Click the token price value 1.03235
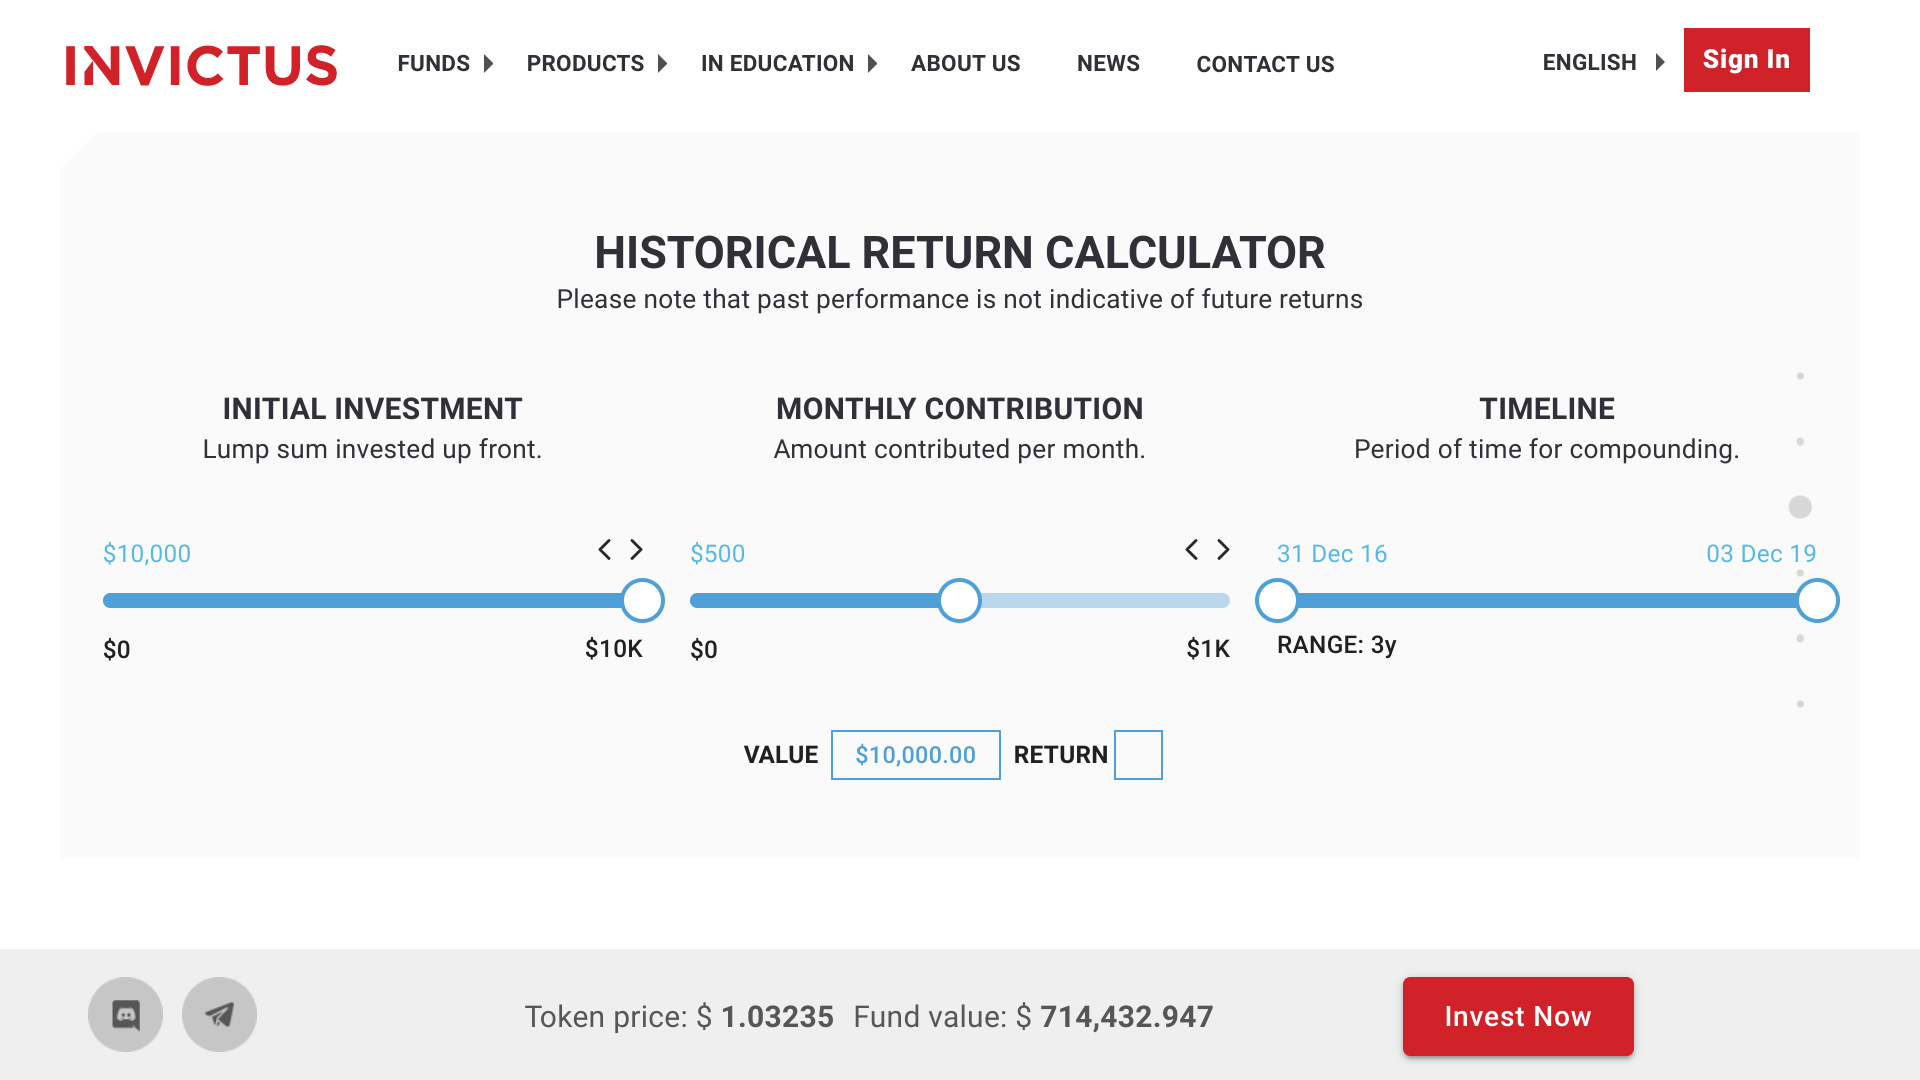Image resolution: width=1920 pixels, height=1080 pixels. 777,1017
